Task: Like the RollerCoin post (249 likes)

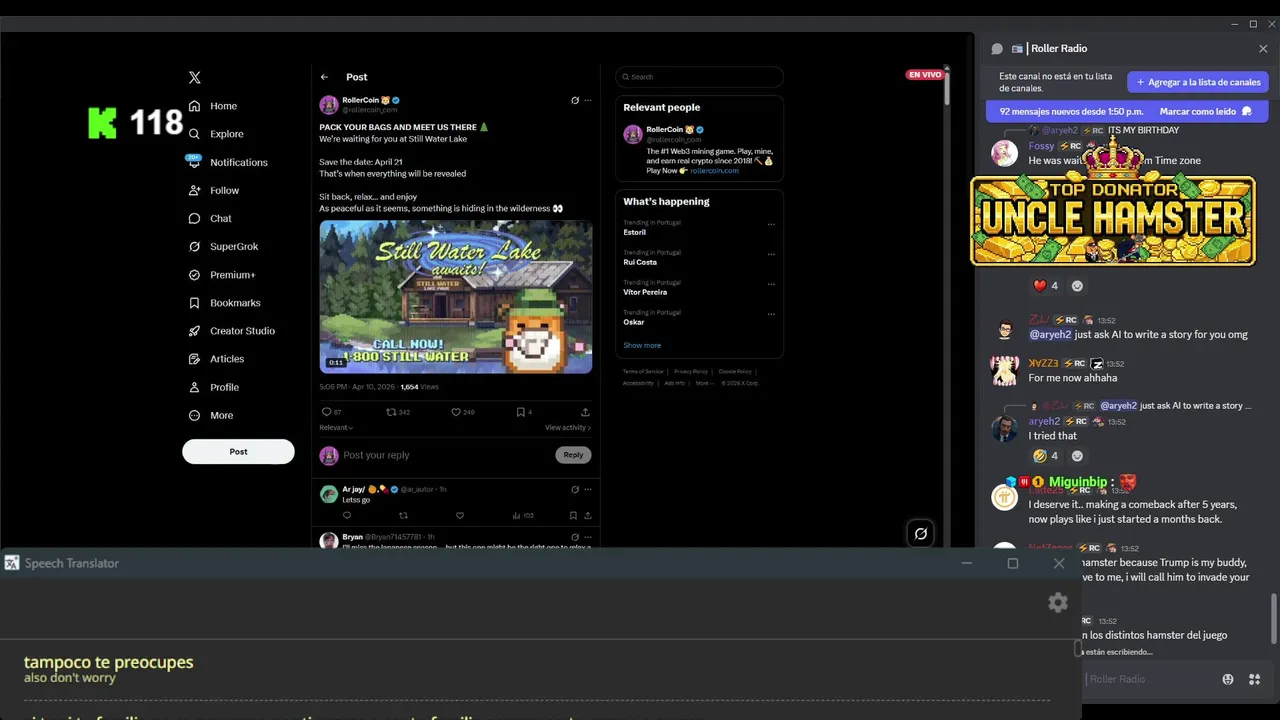Action: click(x=456, y=412)
